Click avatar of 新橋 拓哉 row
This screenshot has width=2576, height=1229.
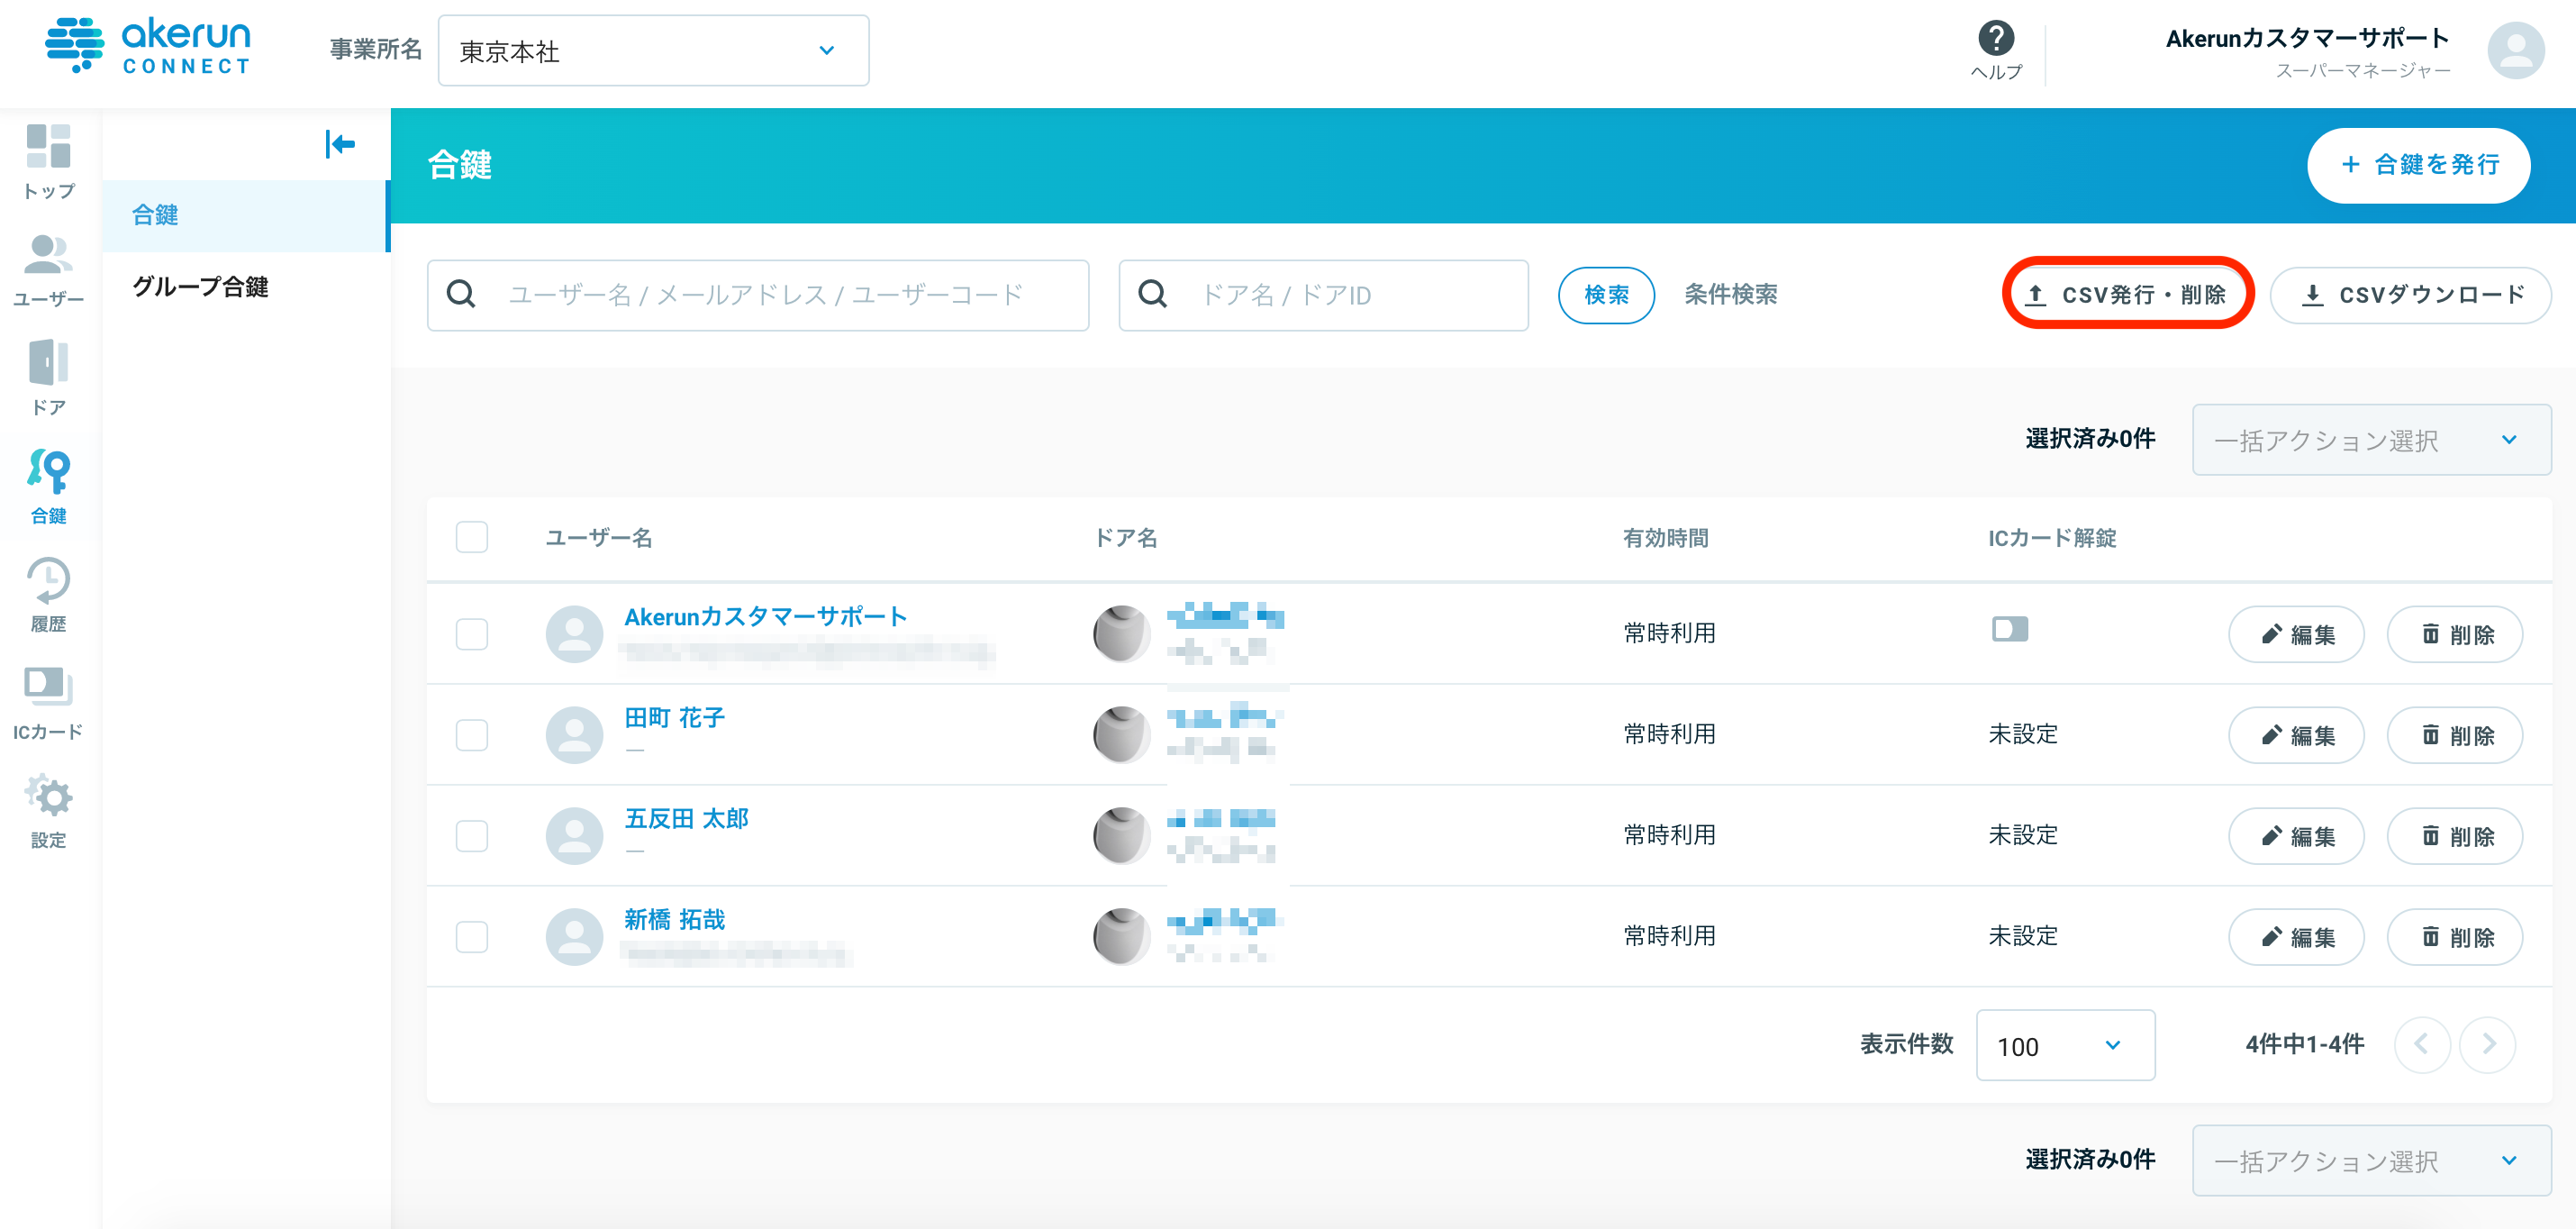[574, 937]
